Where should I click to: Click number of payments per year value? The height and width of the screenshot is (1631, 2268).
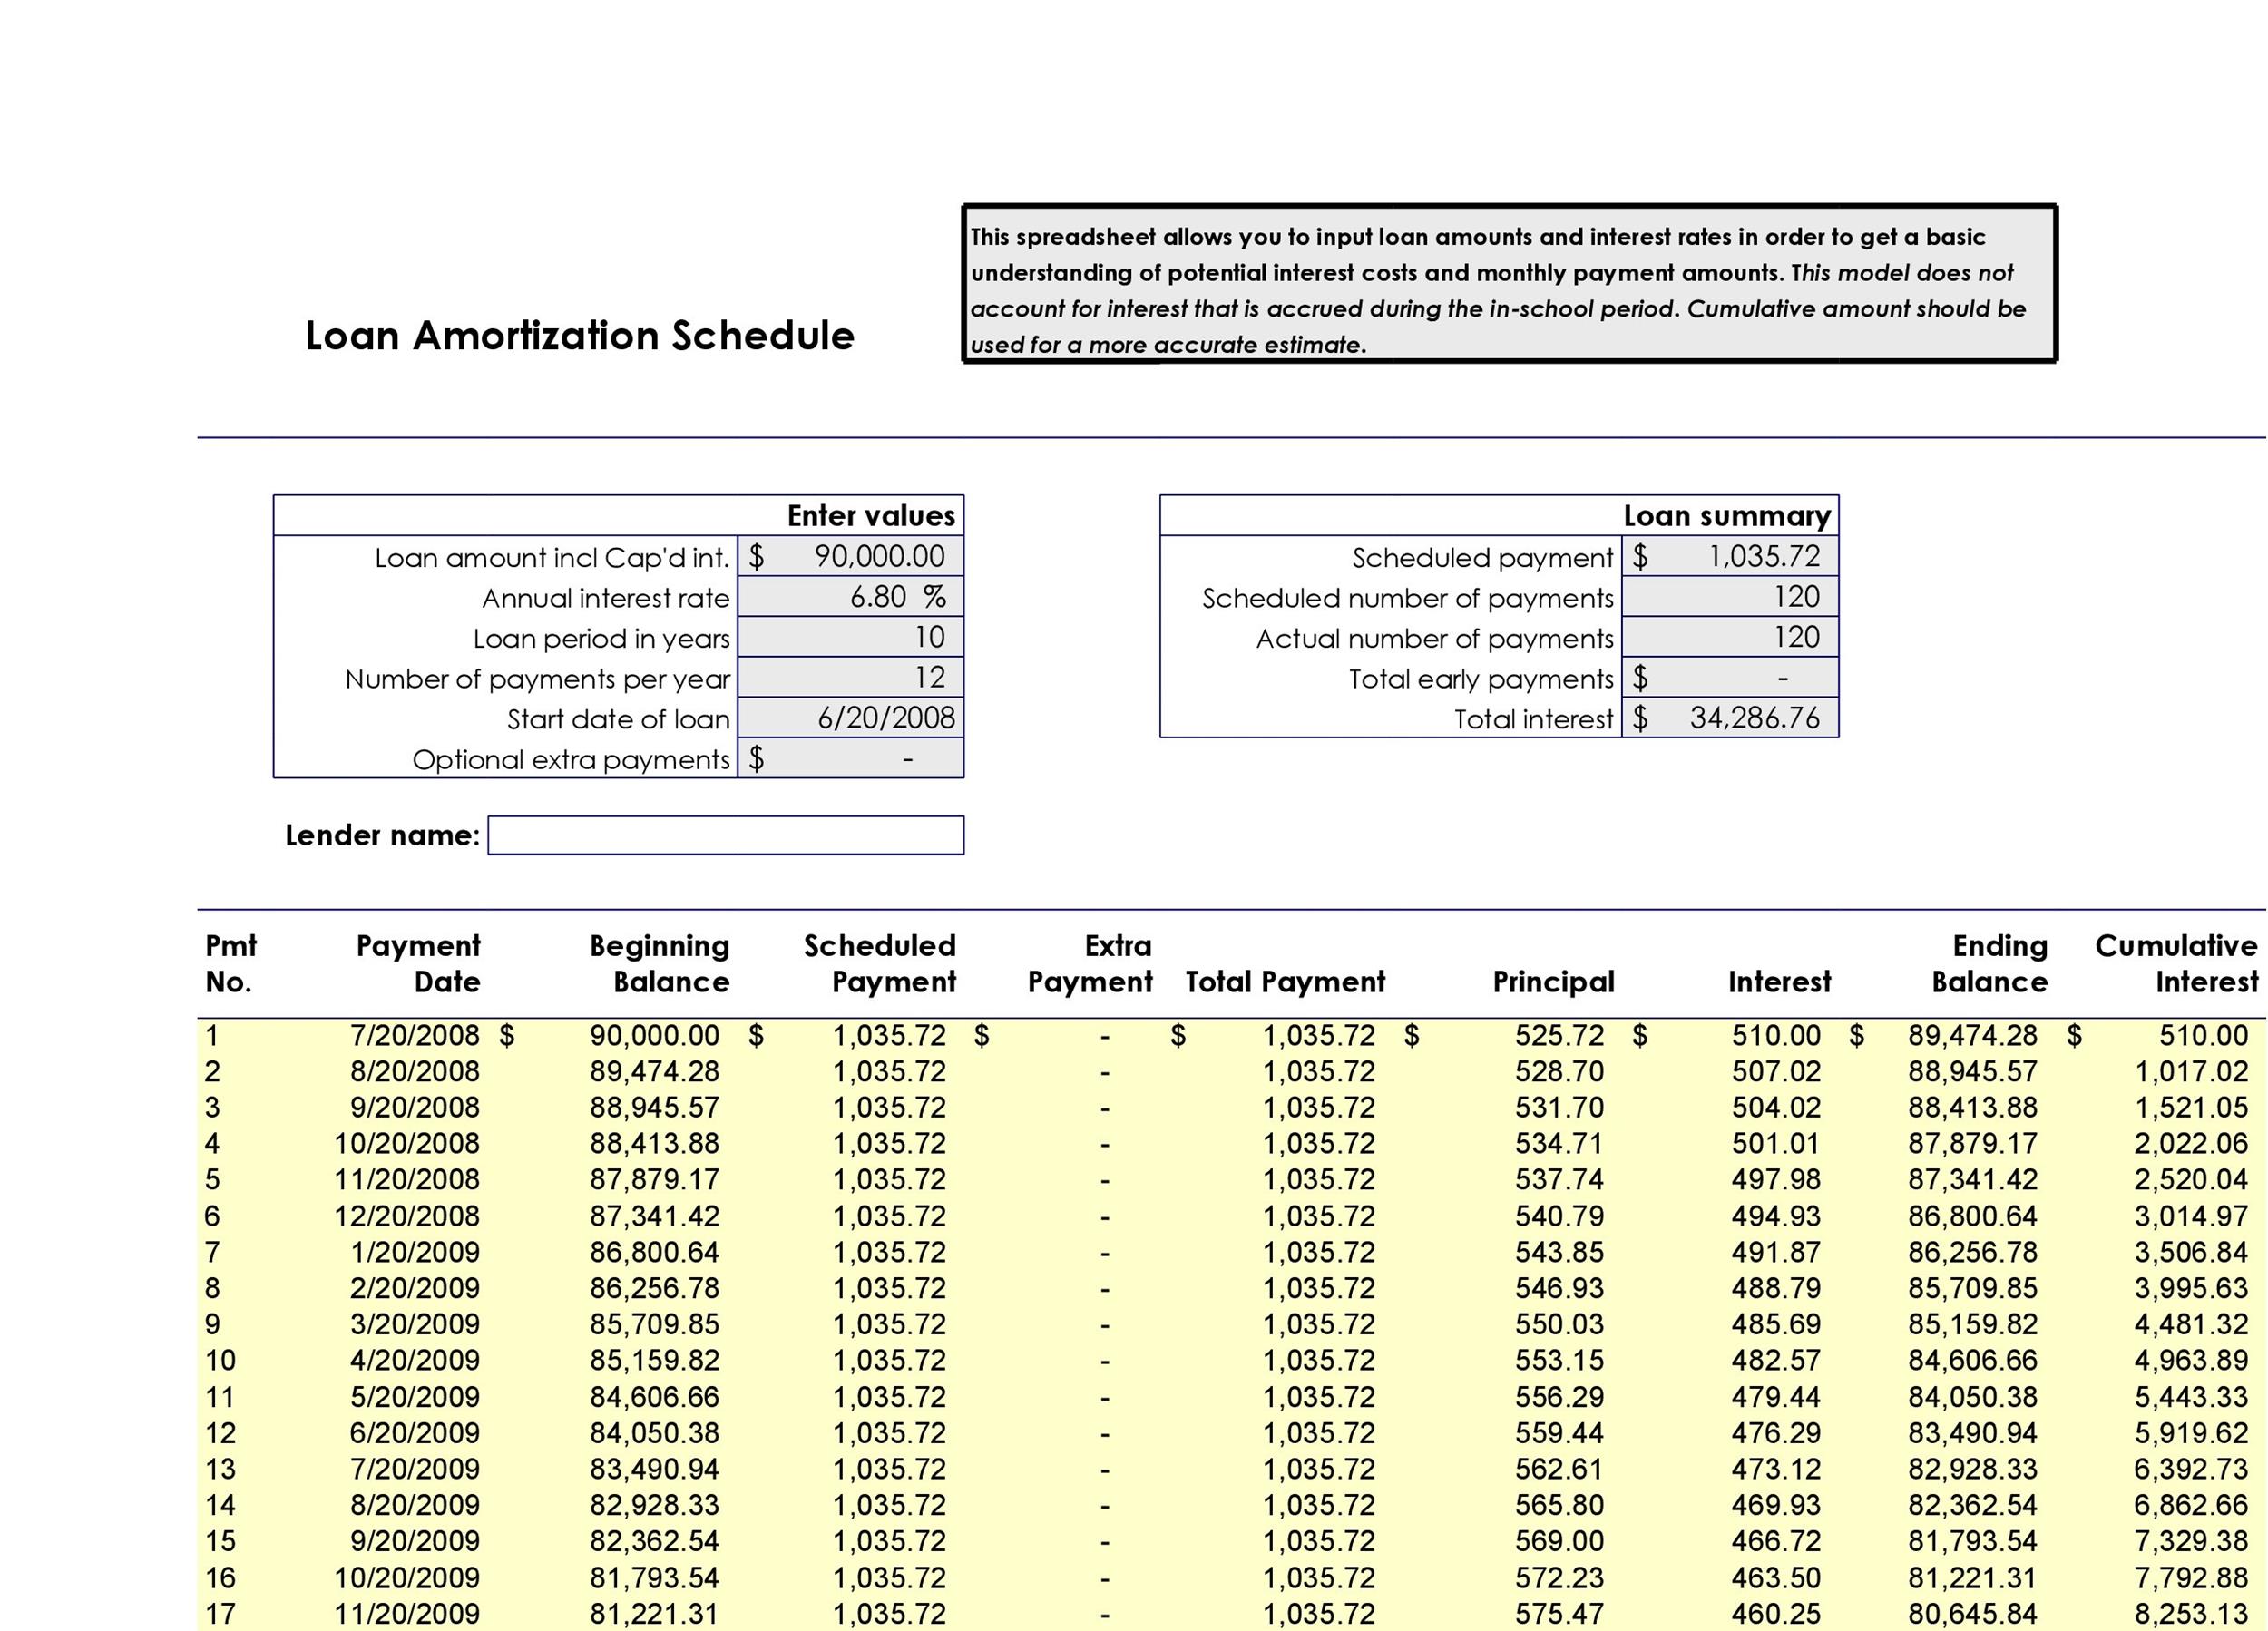(x=851, y=677)
